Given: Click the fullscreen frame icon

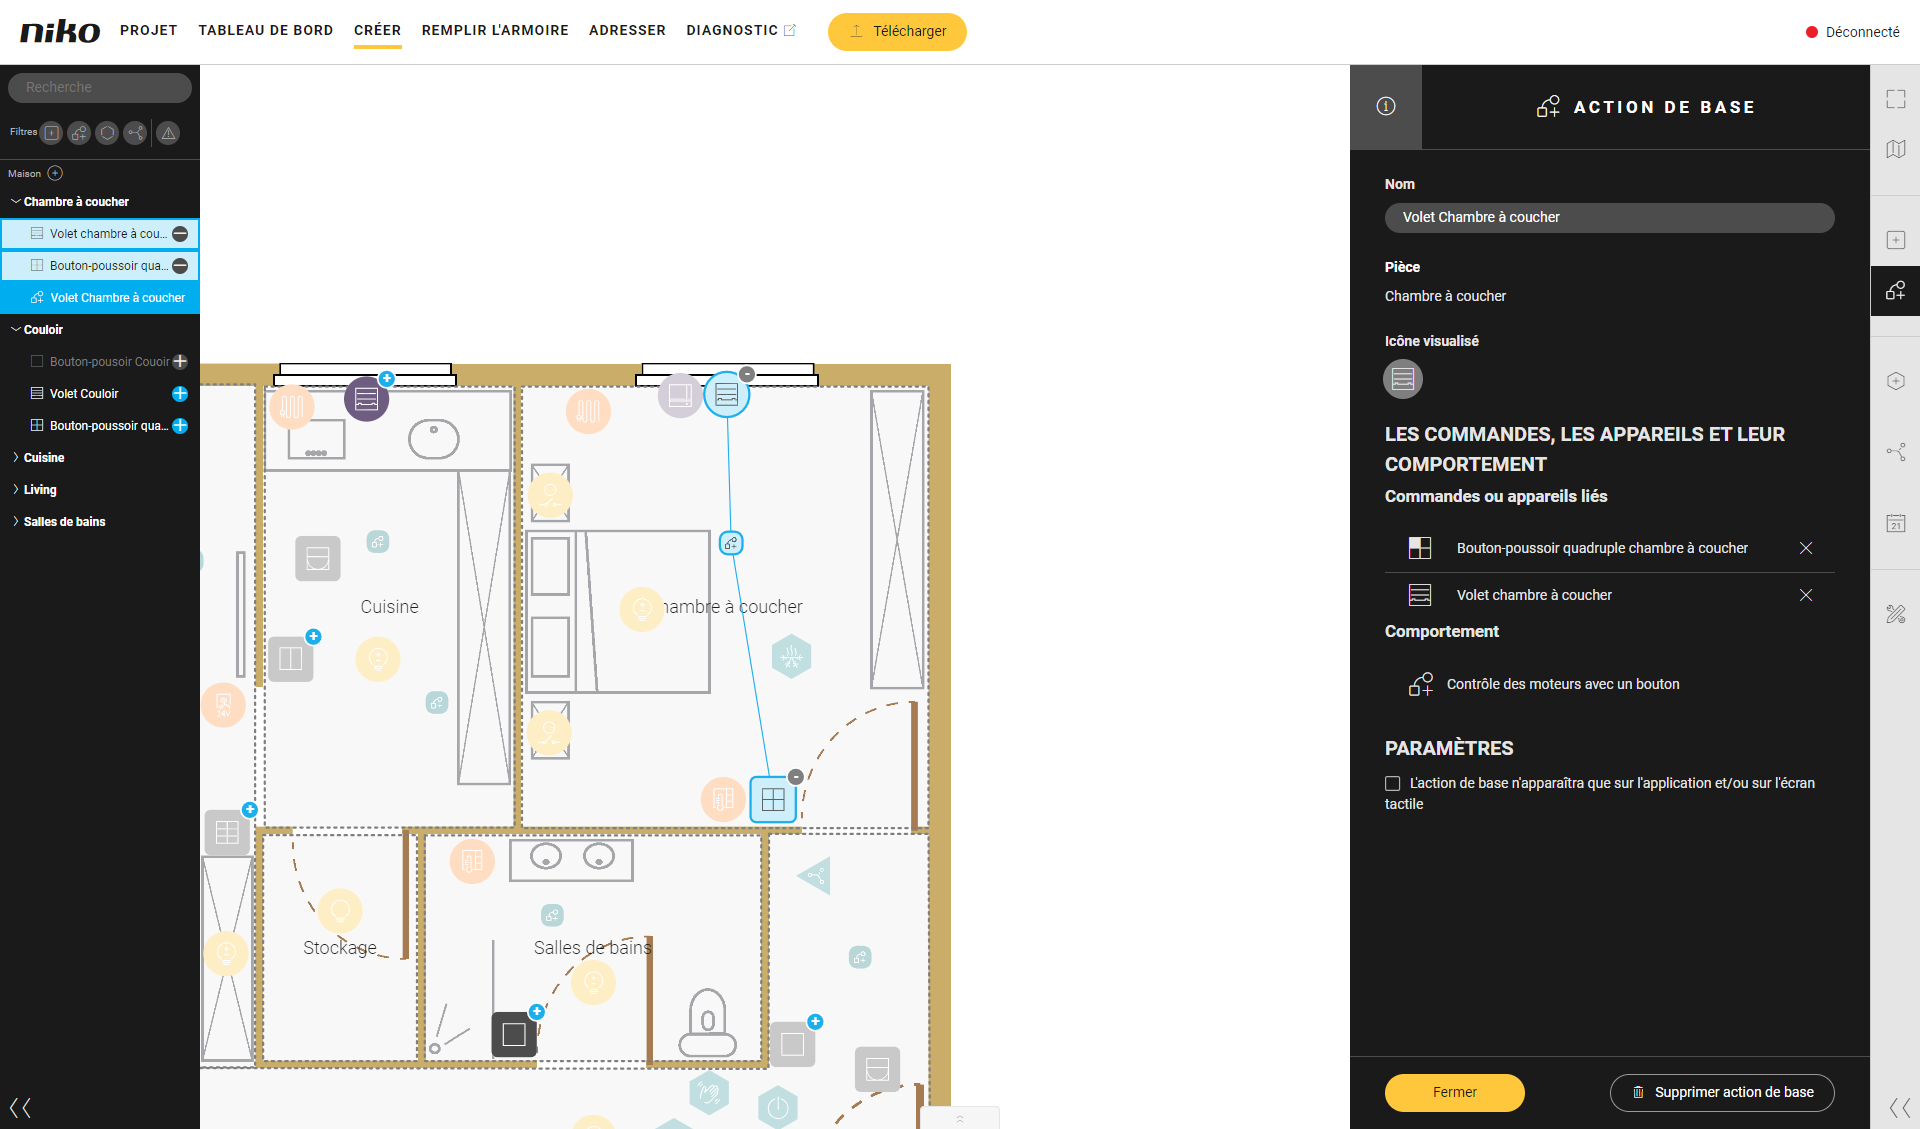Looking at the screenshot, I should tap(1895, 99).
